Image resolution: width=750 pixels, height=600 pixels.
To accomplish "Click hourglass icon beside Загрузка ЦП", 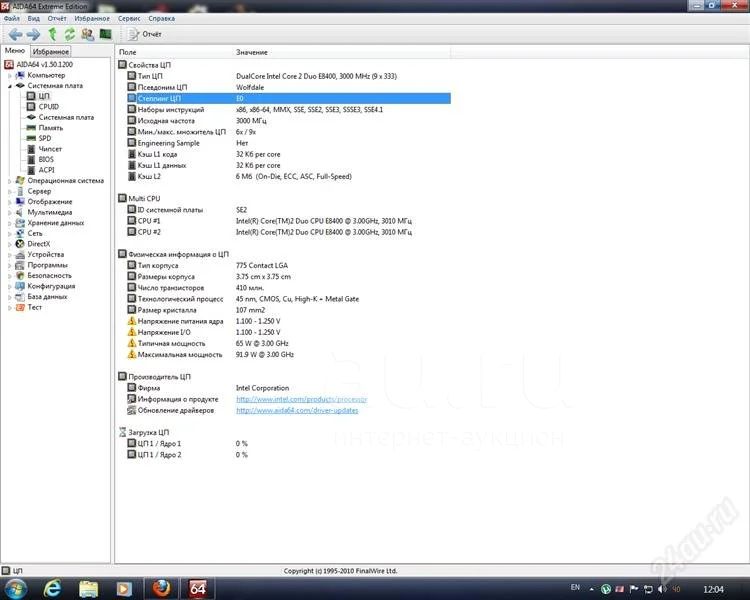I will click(122, 432).
